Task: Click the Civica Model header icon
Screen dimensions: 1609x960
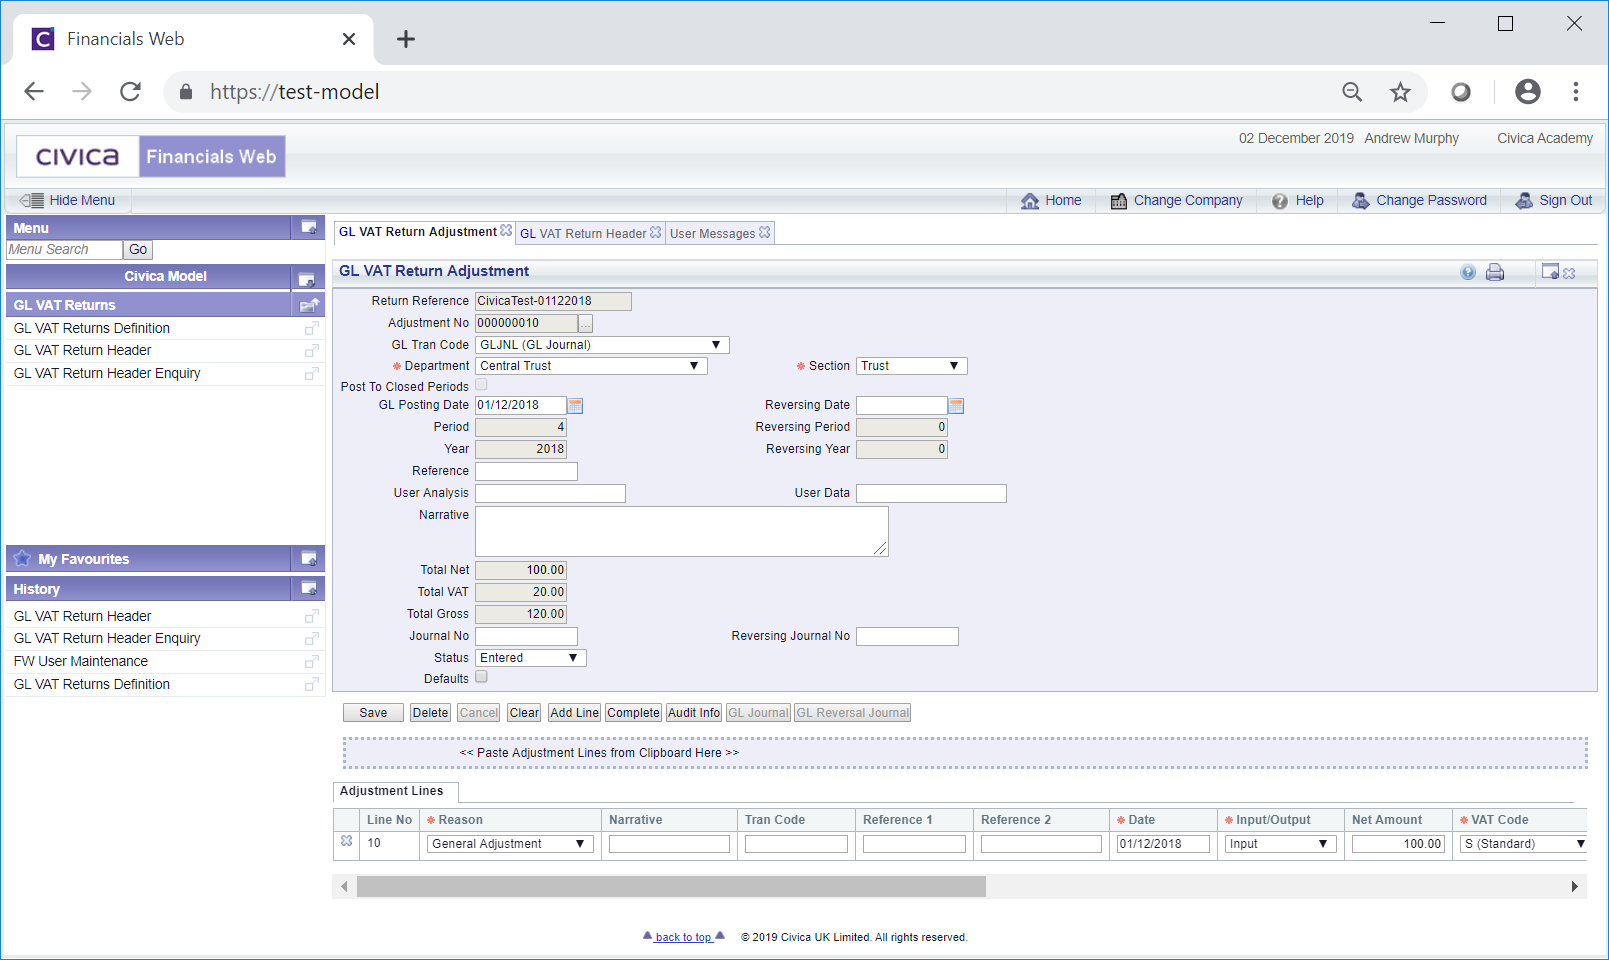Action: (x=307, y=279)
